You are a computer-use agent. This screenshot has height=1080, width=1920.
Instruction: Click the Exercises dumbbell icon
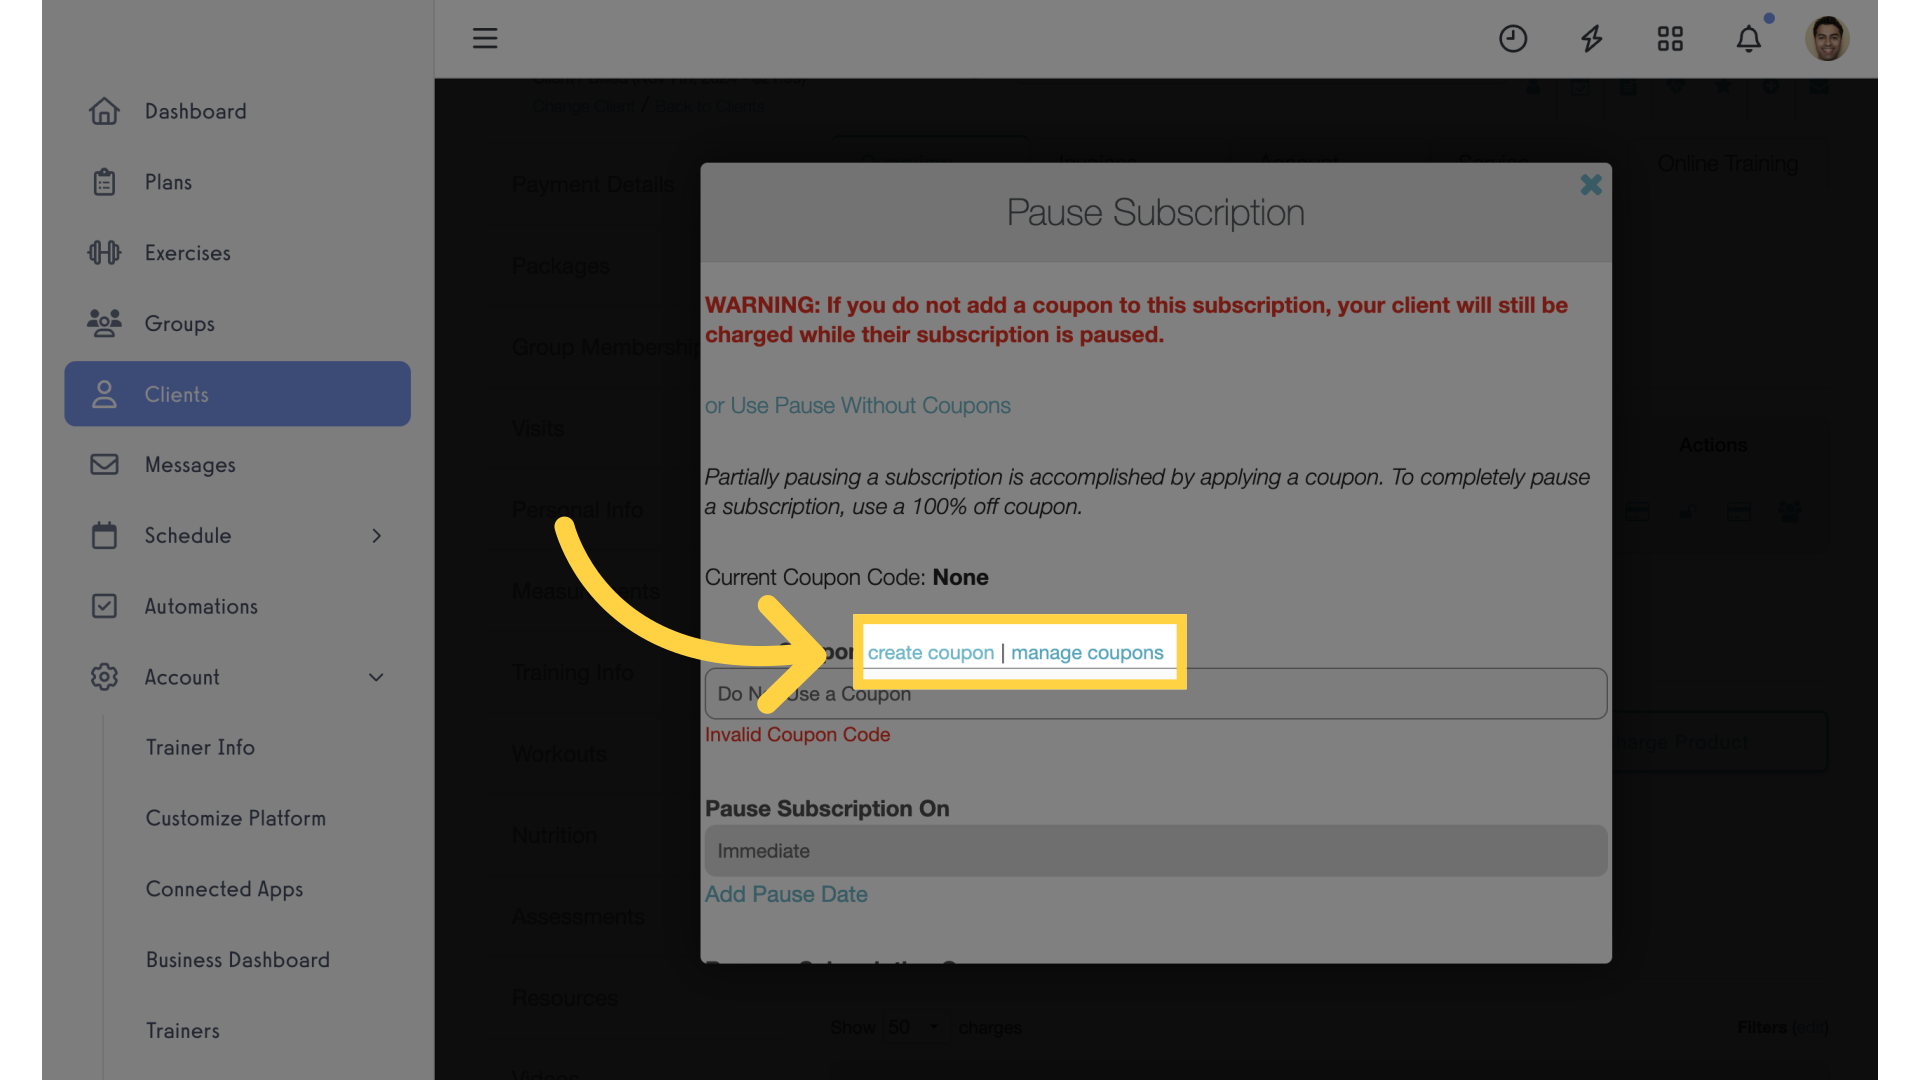click(104, 253)
